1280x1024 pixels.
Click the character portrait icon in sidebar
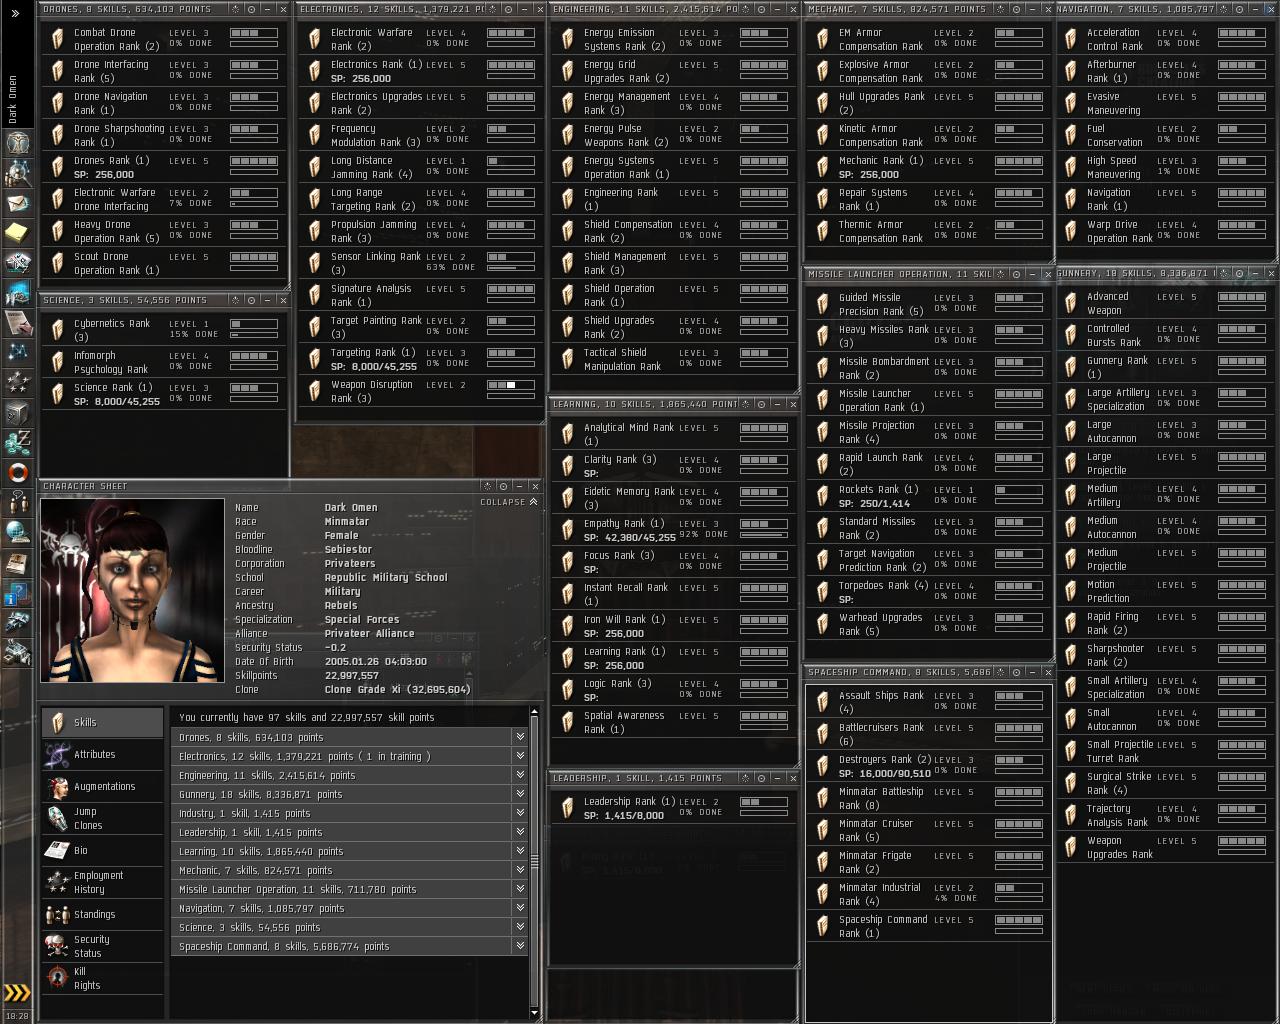pyautogui.click(x=18, y=143)
